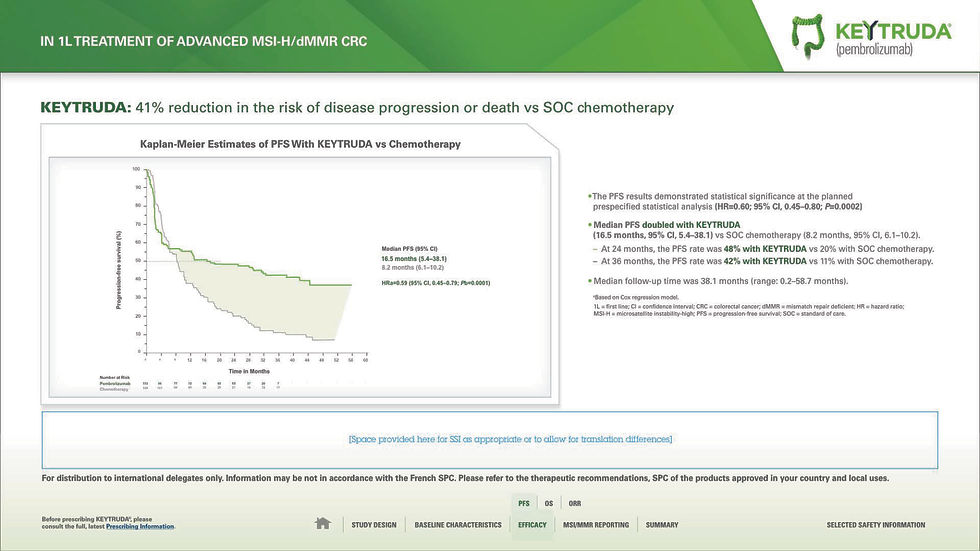The width and height of the screenshot is (980, 551).
Task: Click the Keytruda colon logo icon
Action: 808,36
